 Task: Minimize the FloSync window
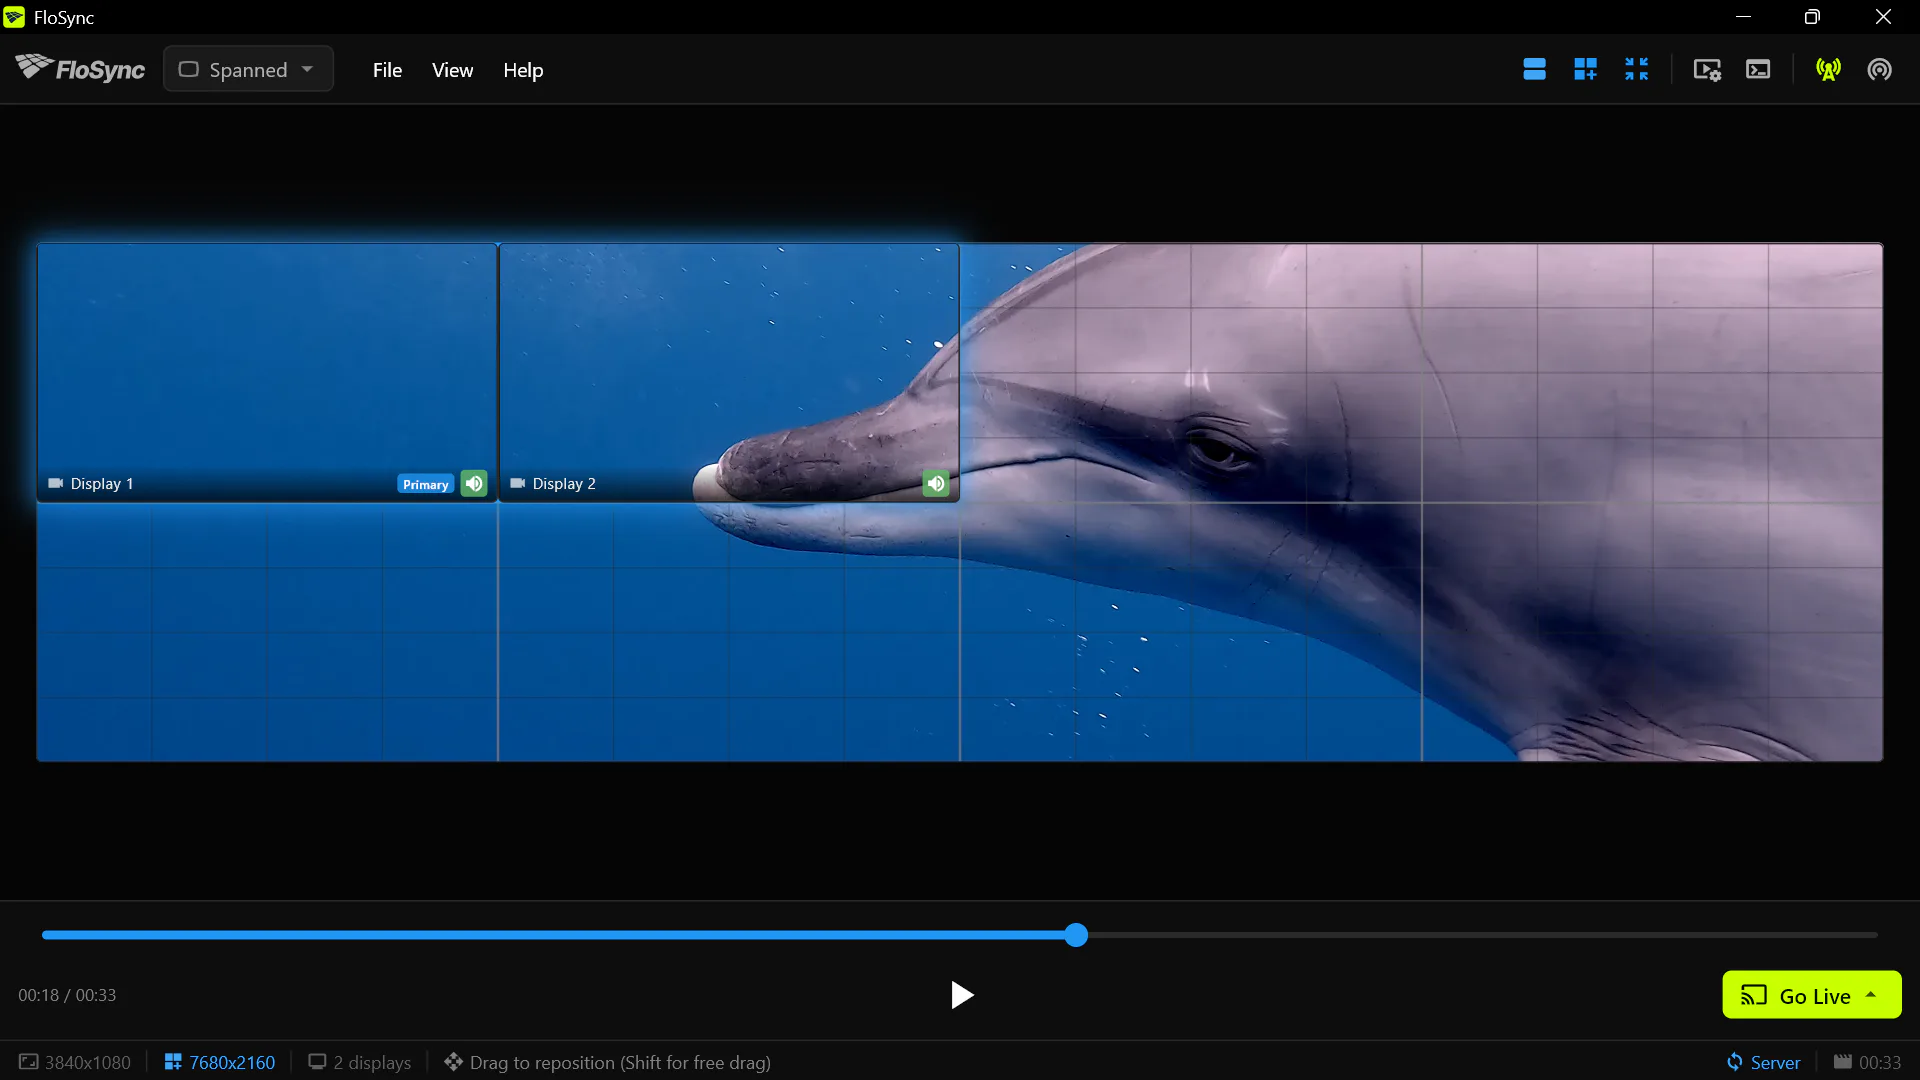pyautogui.click(x=1743, y=17)
